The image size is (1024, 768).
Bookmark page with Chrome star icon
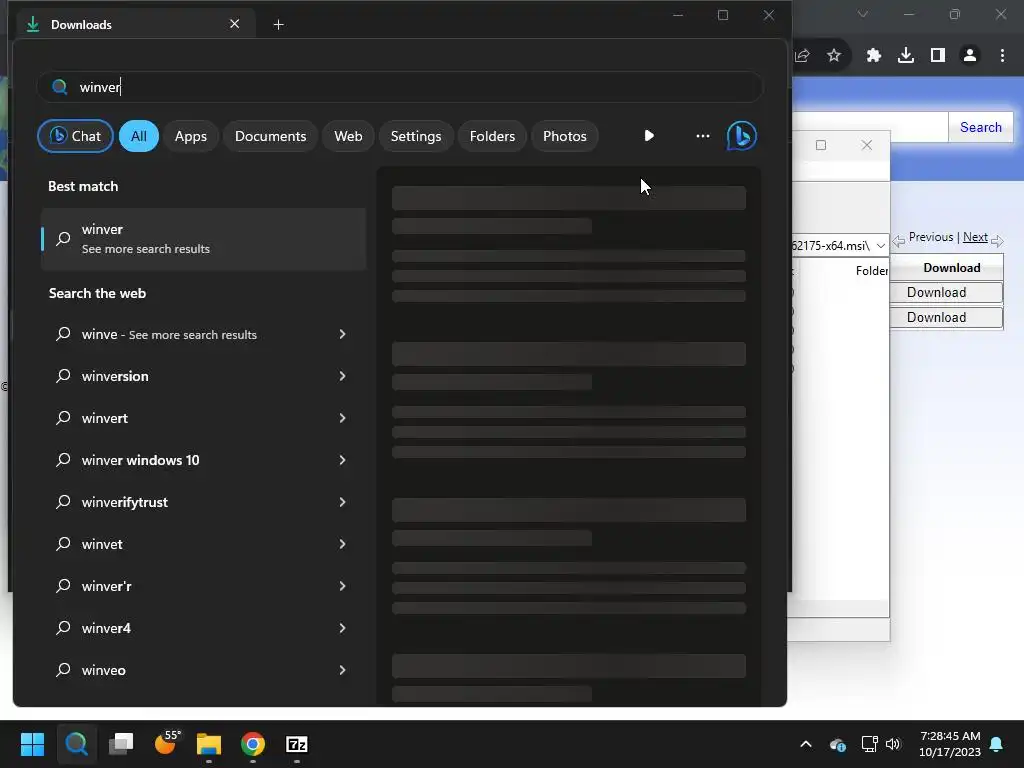pos(834,56)
